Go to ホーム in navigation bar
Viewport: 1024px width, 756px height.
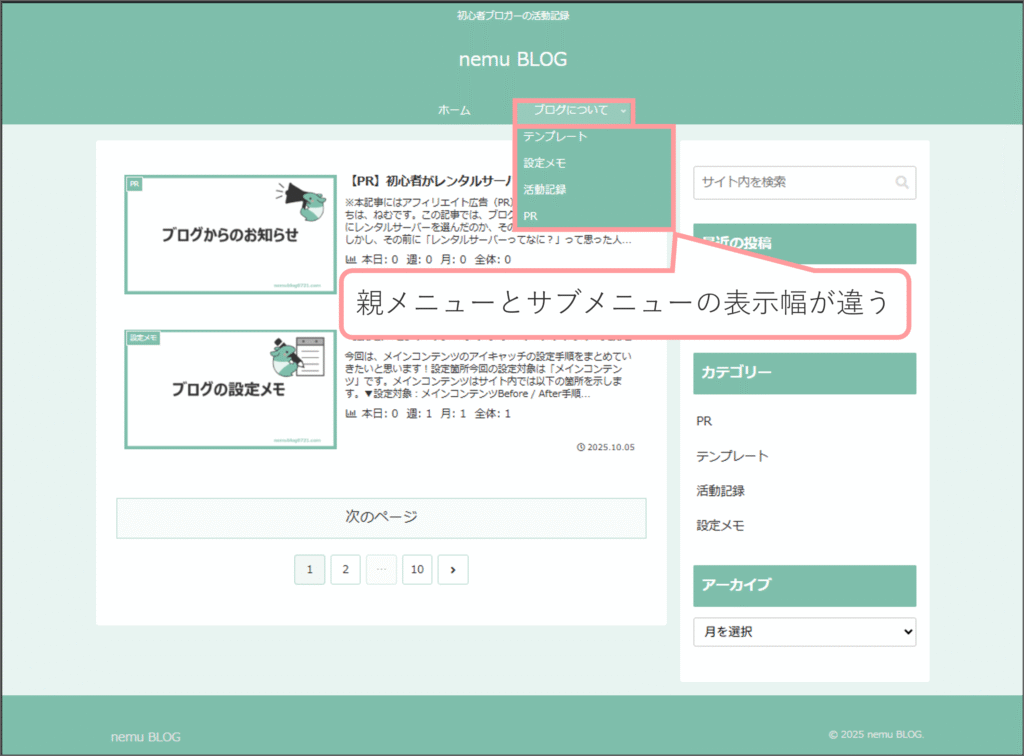454,111
